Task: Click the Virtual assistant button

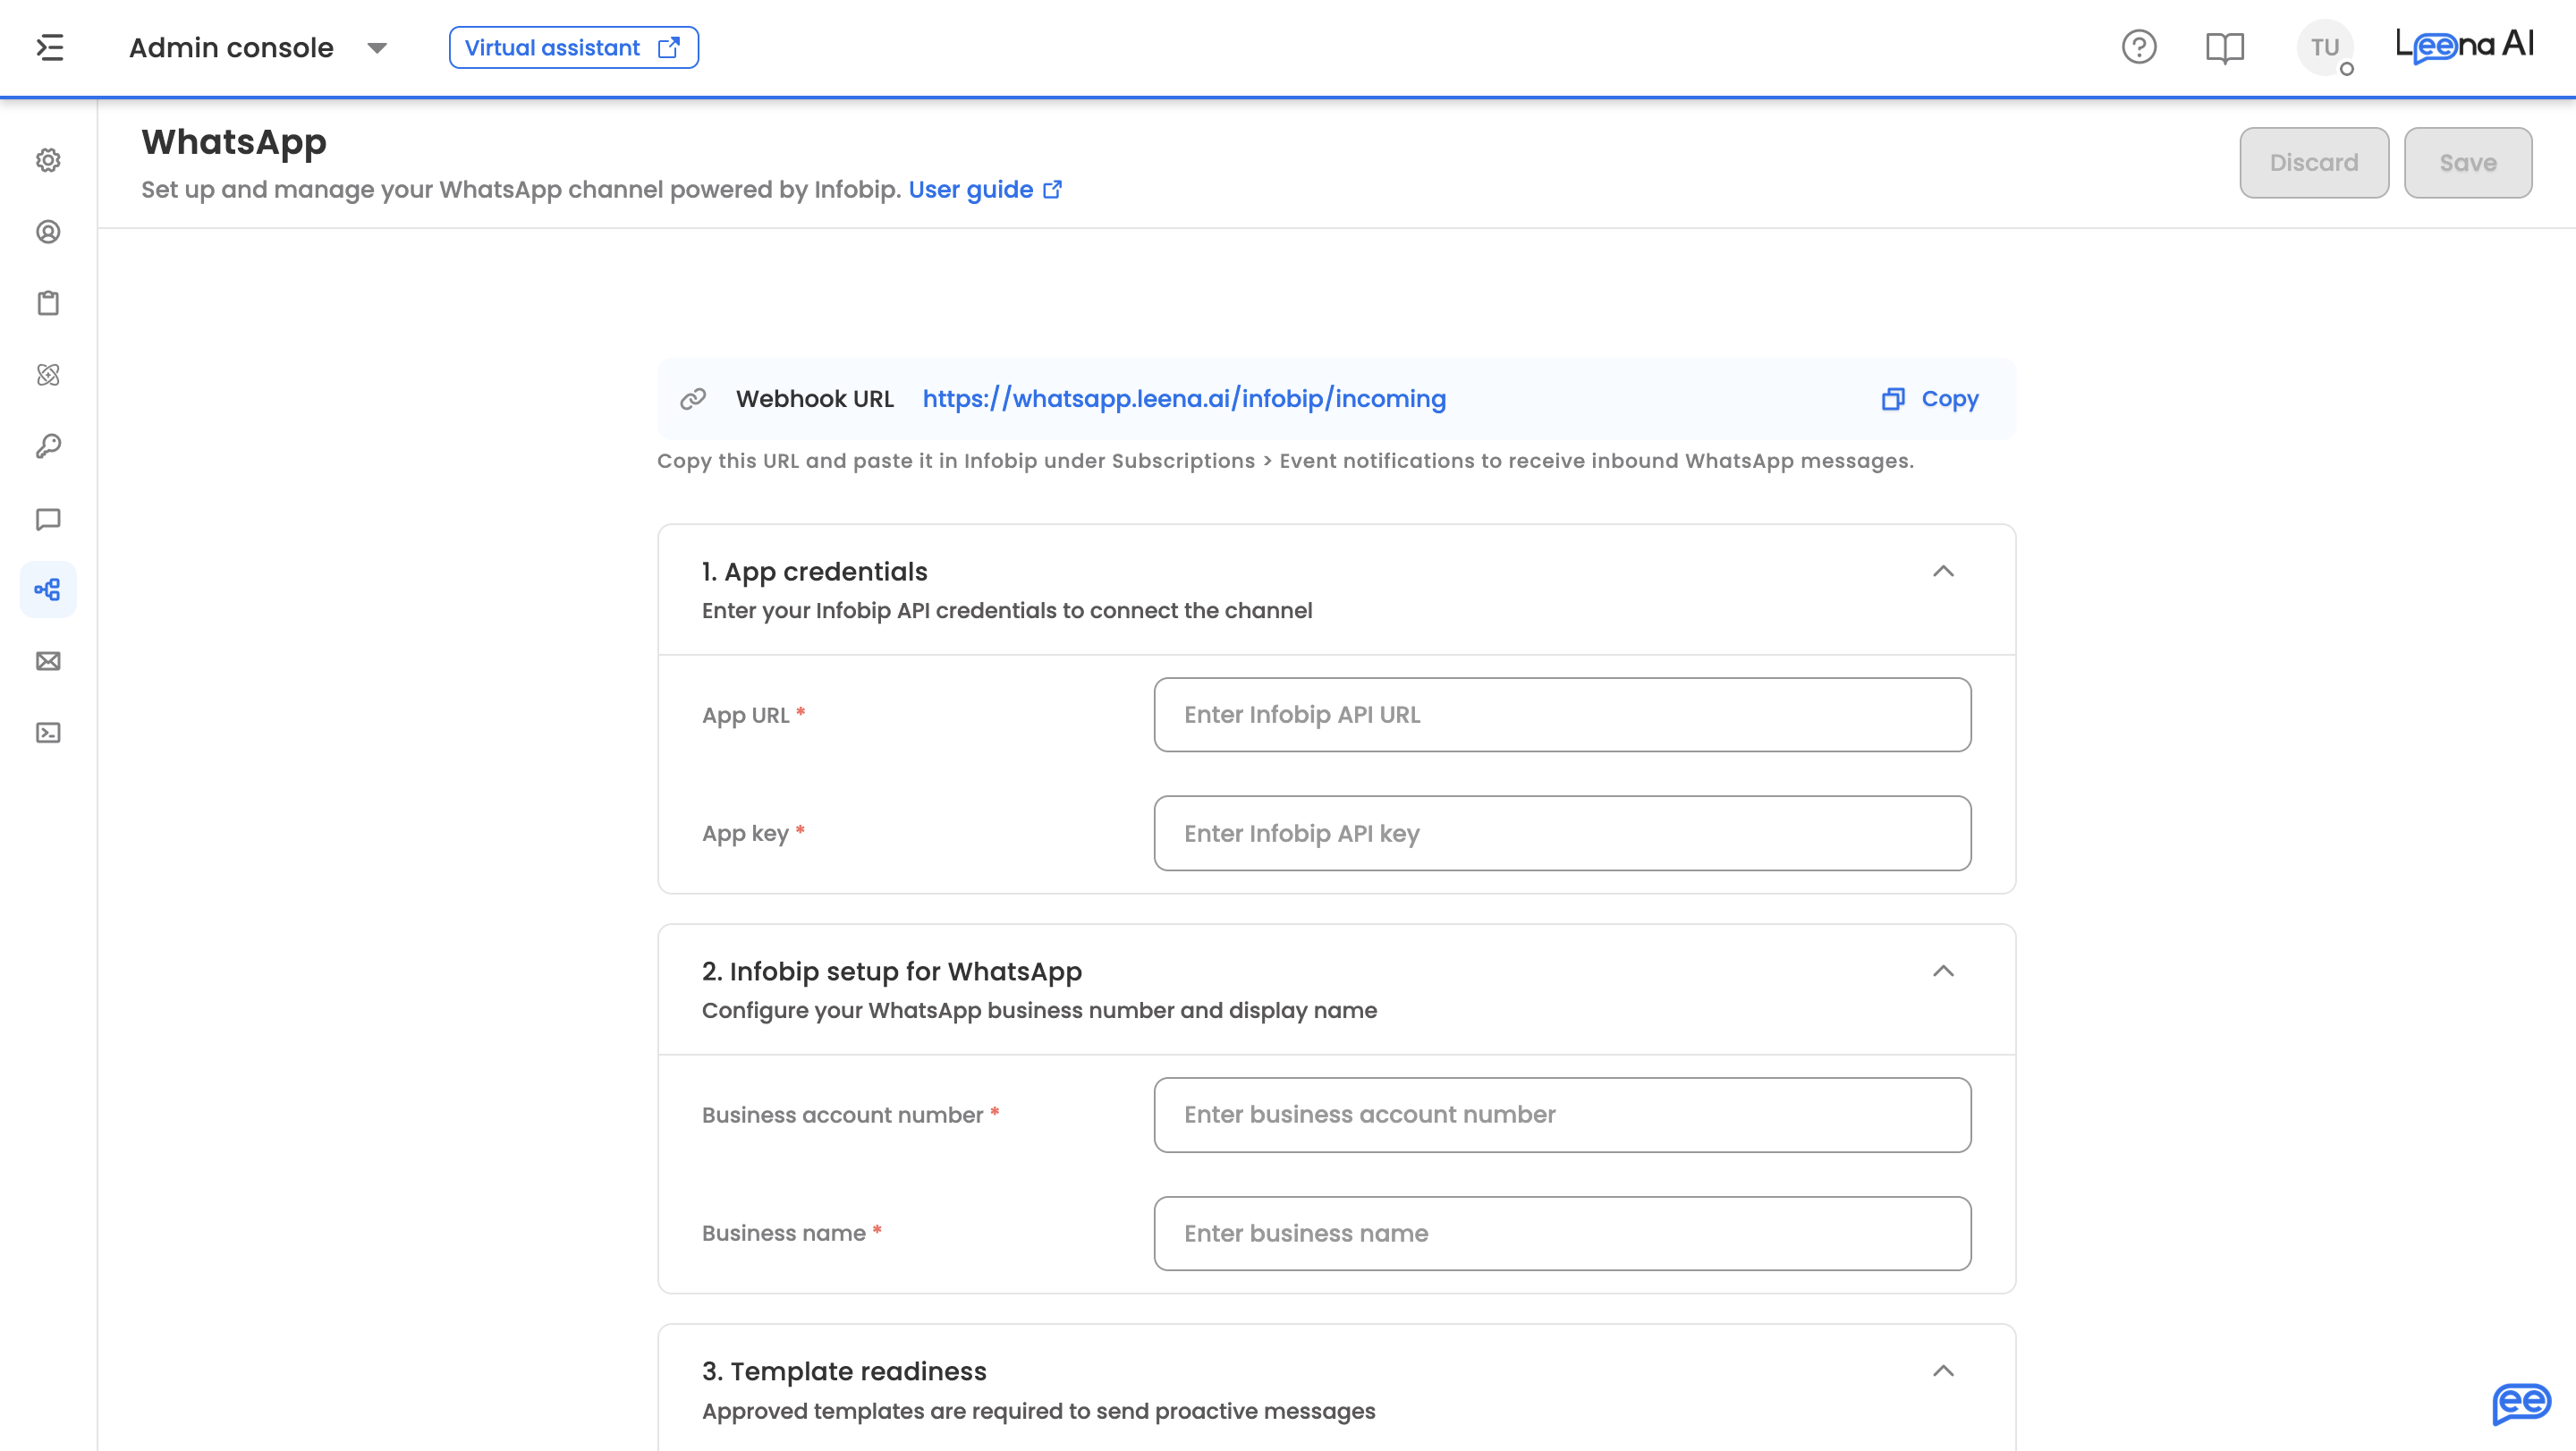Action: (573, 47)
